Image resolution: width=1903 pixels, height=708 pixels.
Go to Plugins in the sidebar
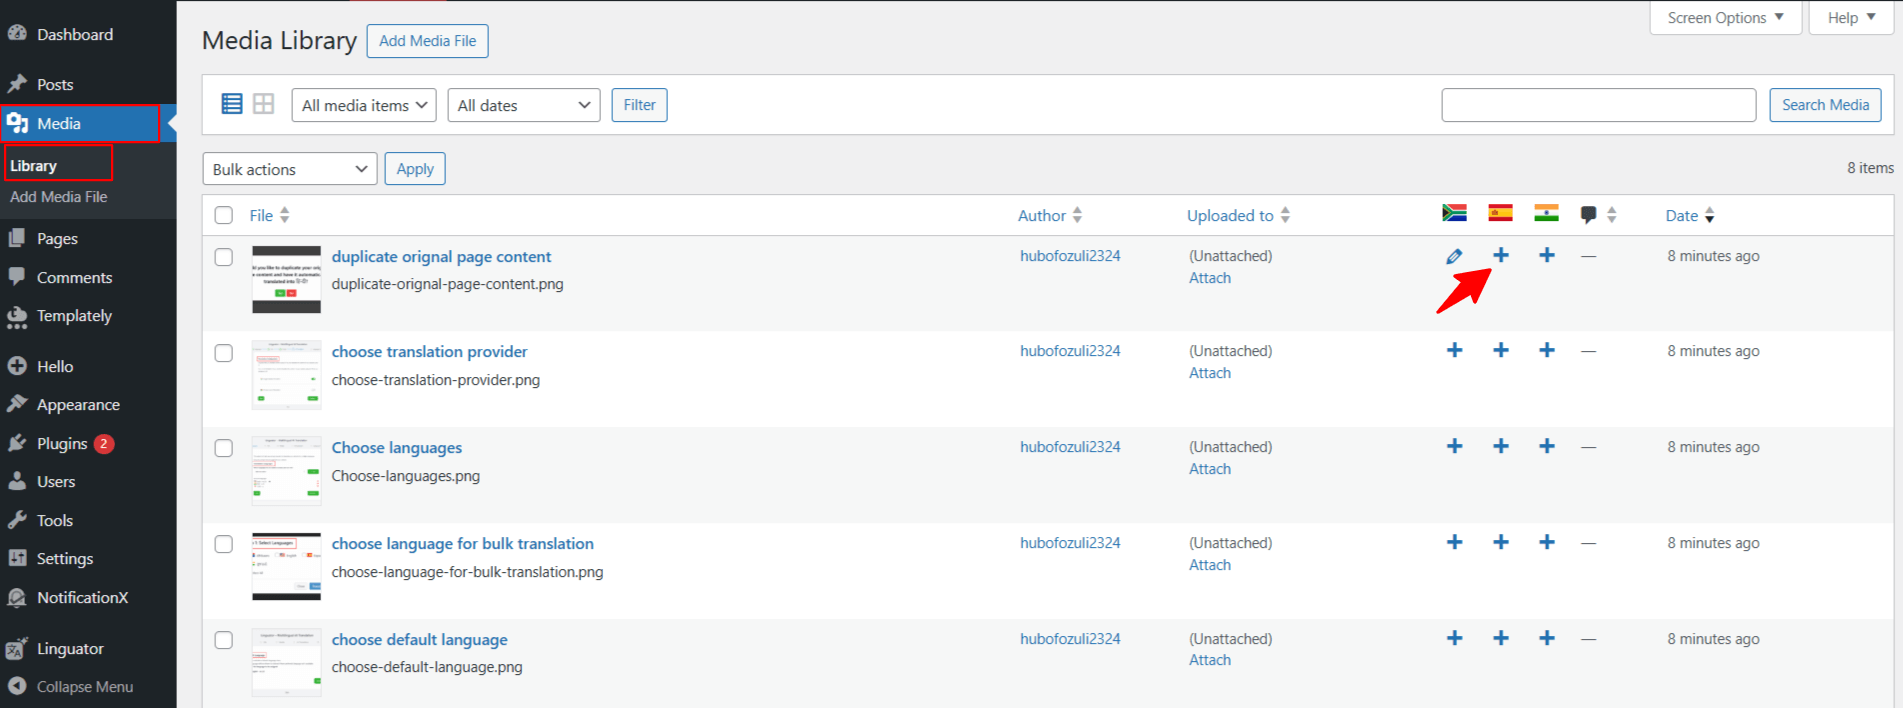tap(62, 443)
